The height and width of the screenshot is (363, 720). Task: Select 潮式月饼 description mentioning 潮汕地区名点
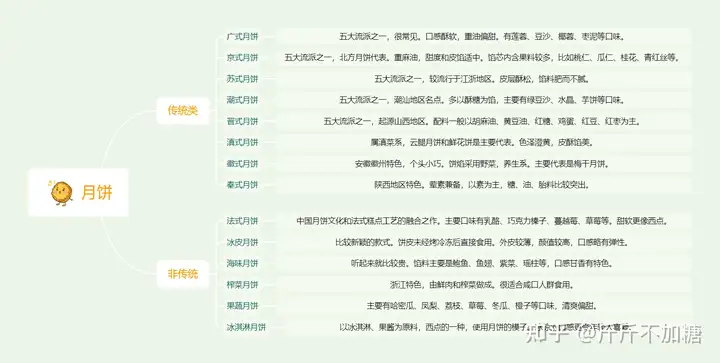point(484,100)
